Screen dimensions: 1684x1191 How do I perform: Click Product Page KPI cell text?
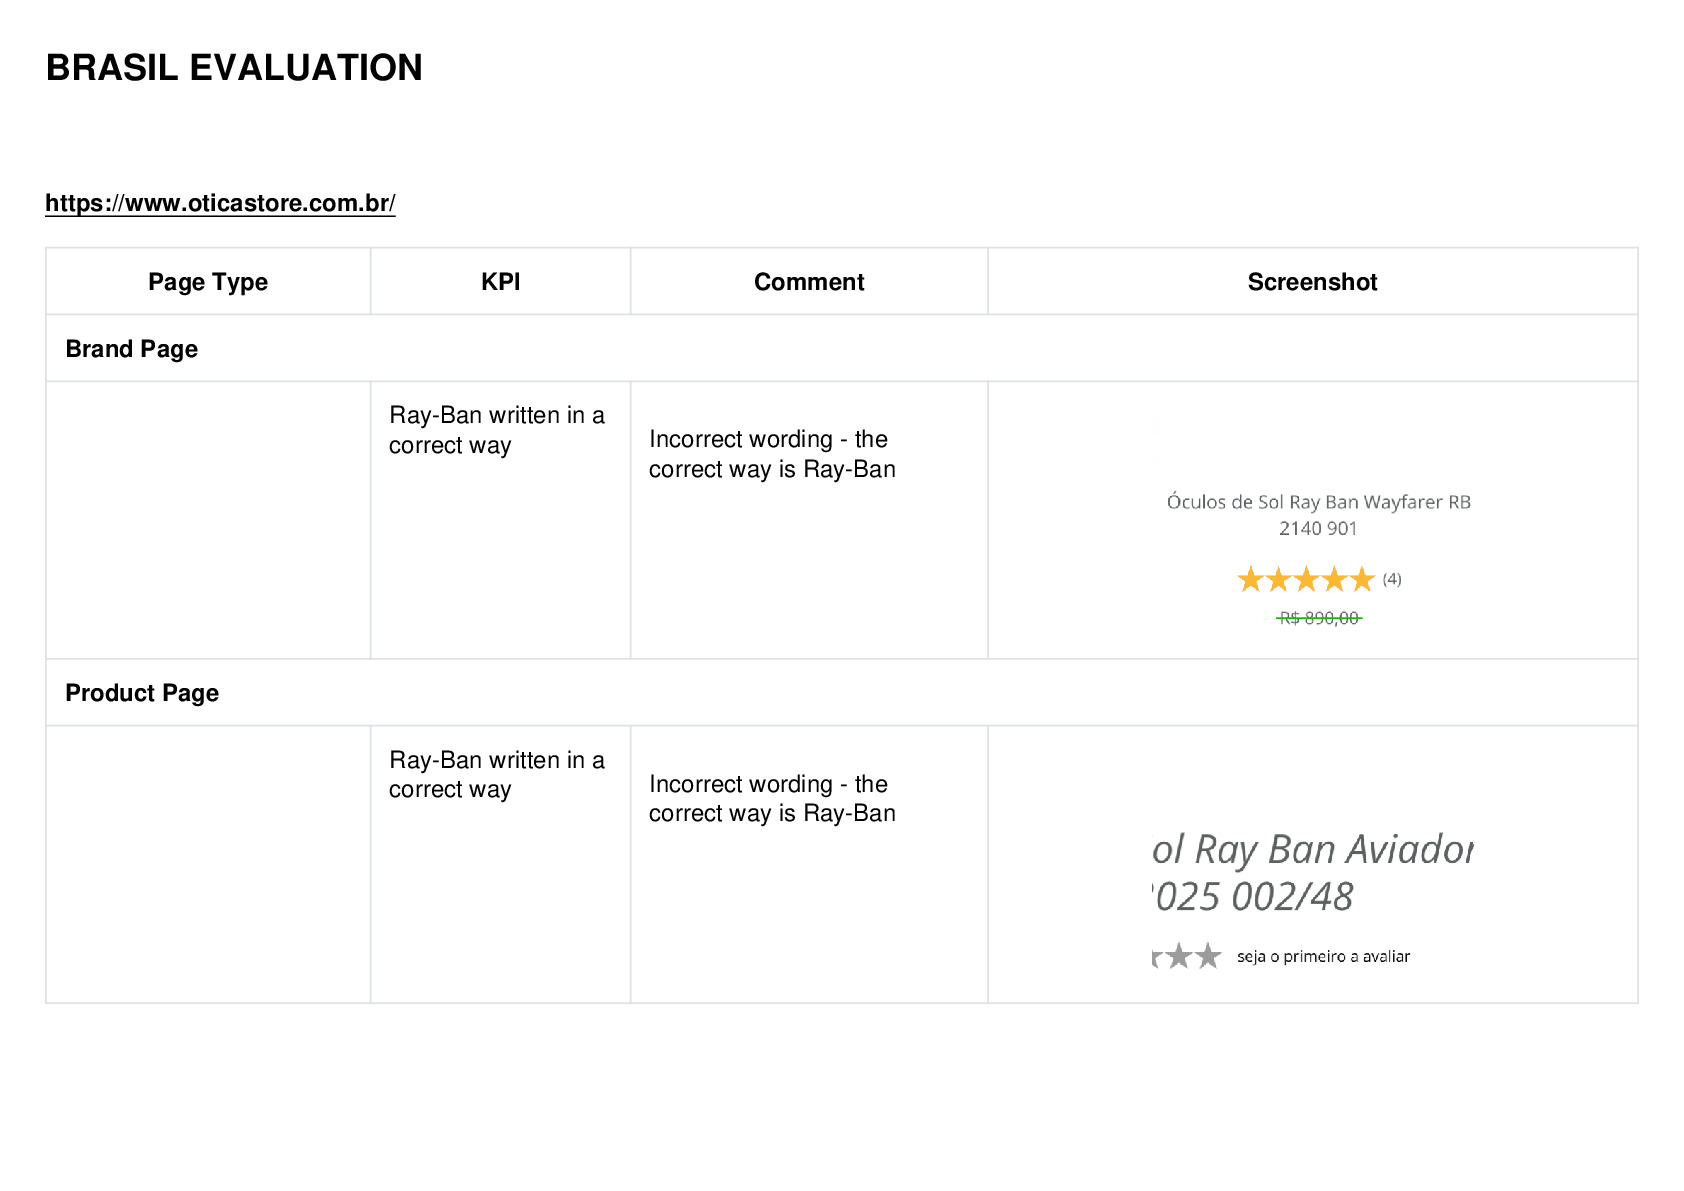497,774
